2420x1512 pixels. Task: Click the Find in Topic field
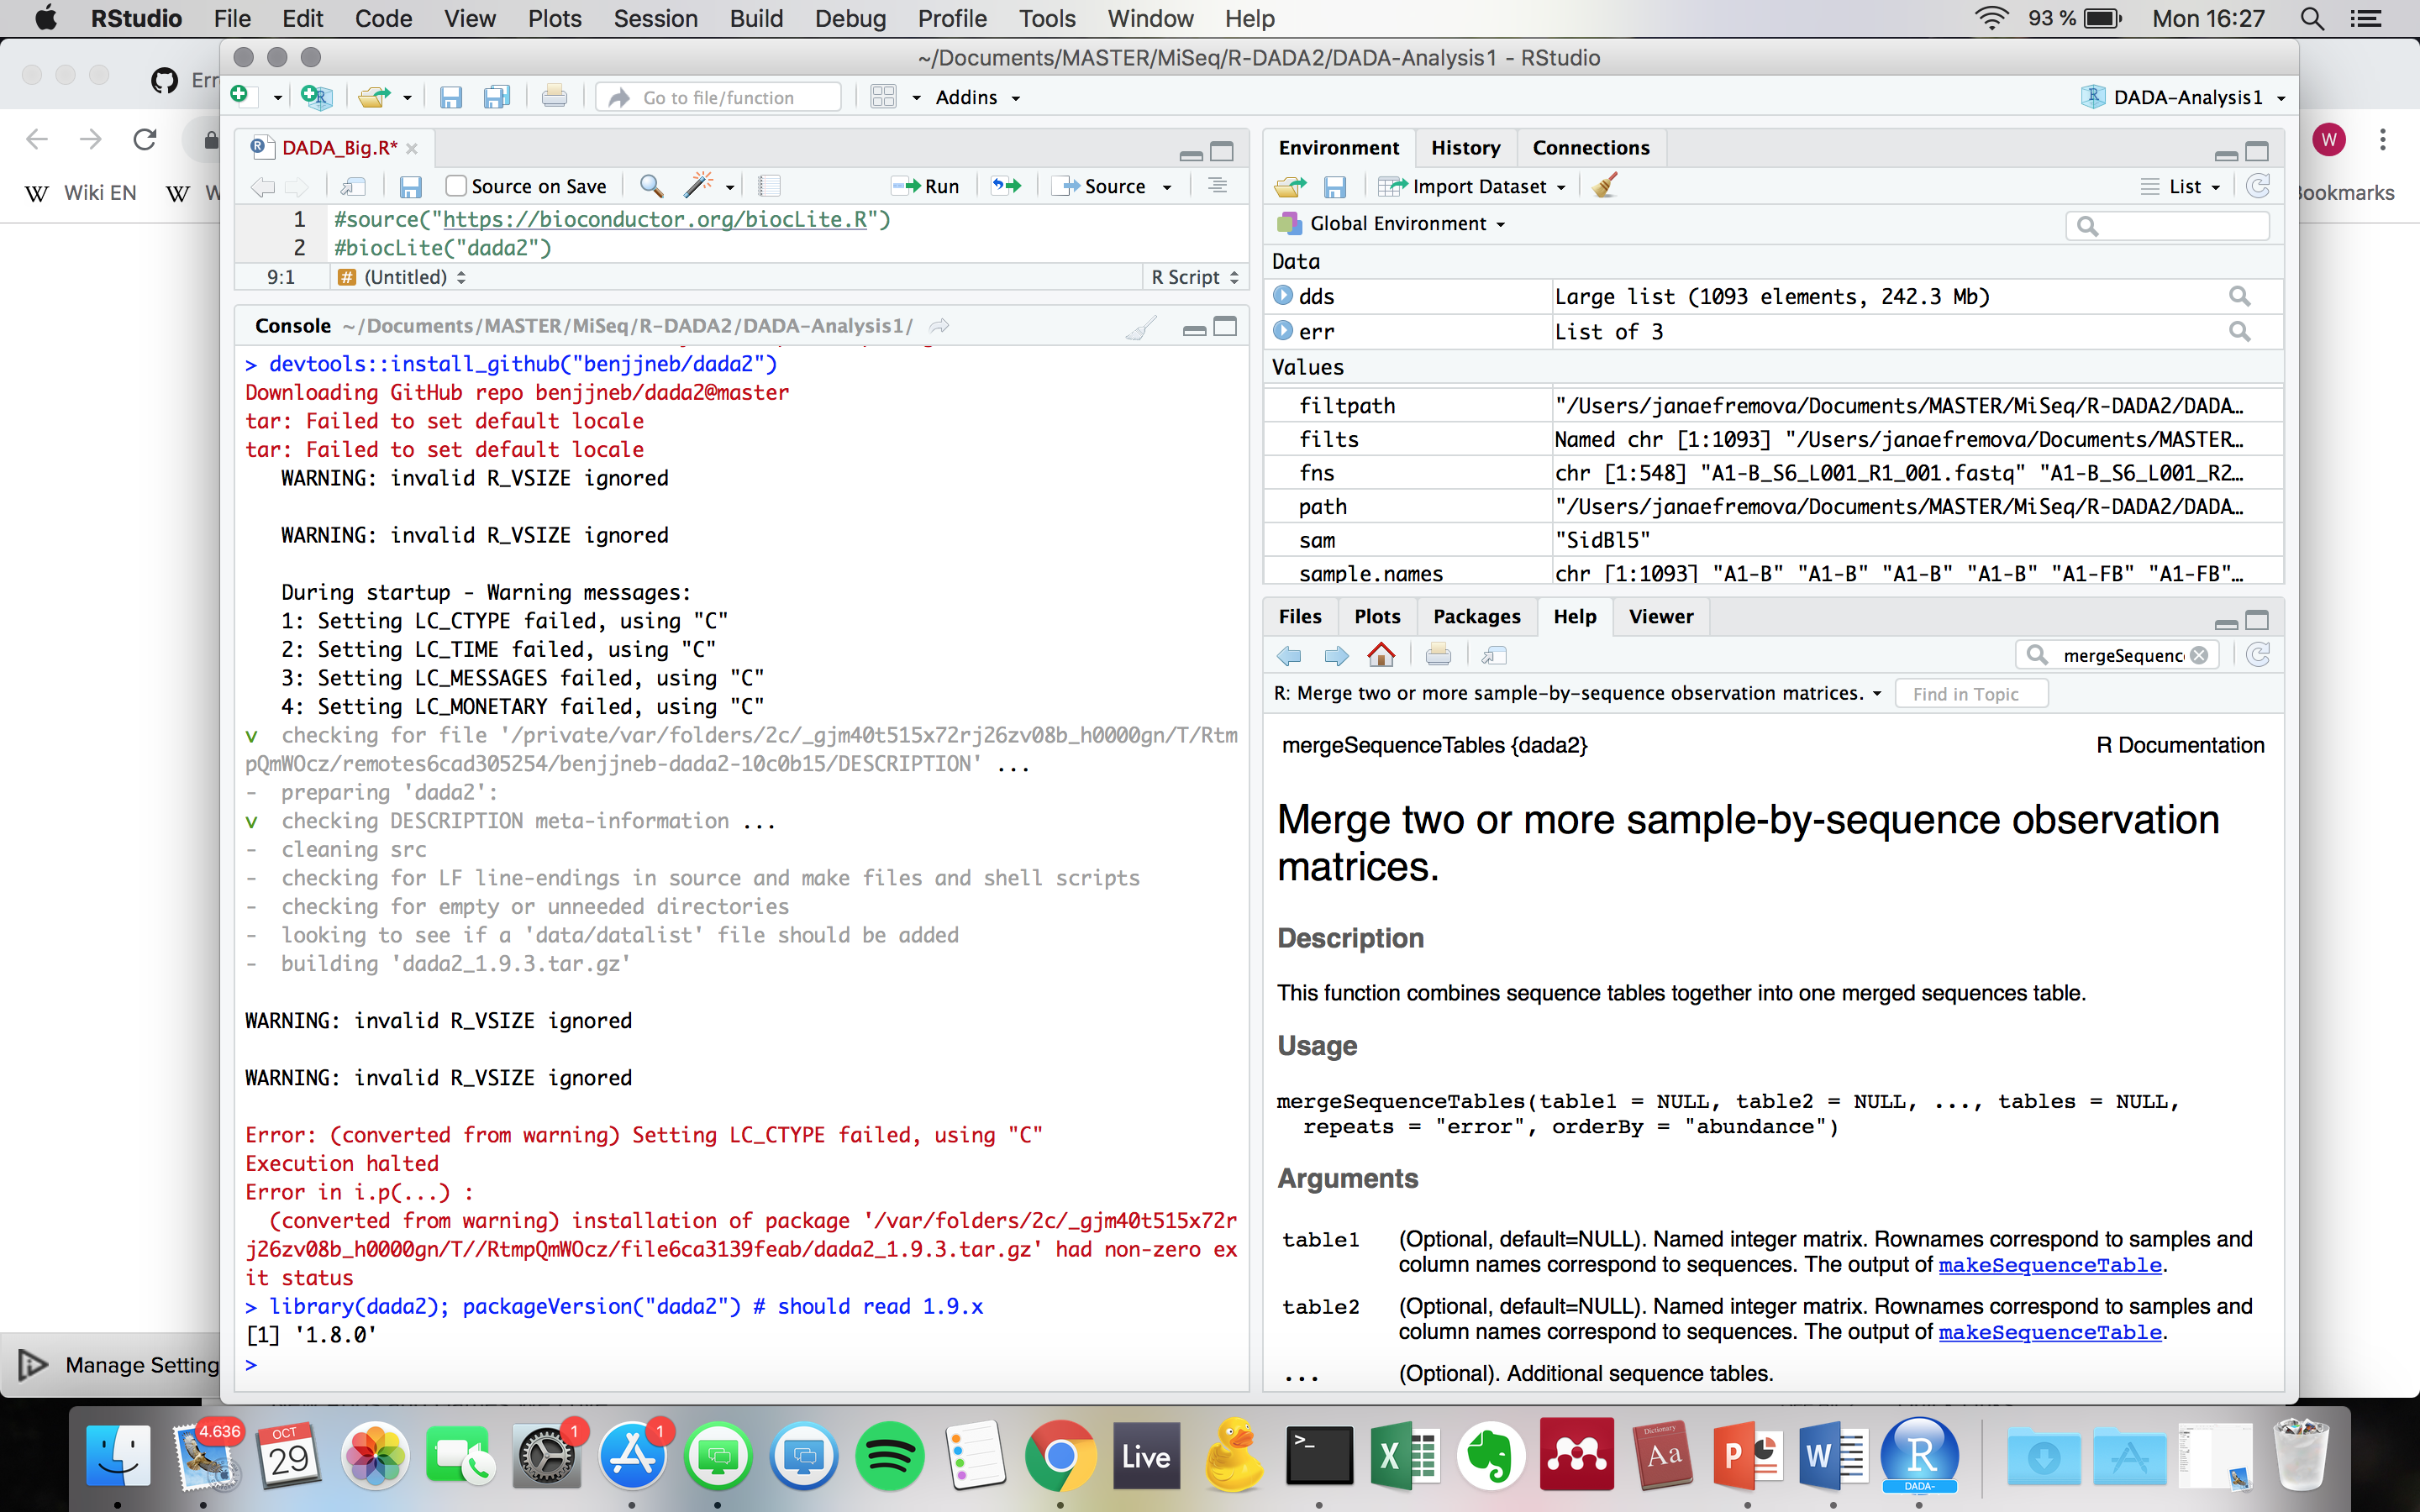pos(1969,694)
